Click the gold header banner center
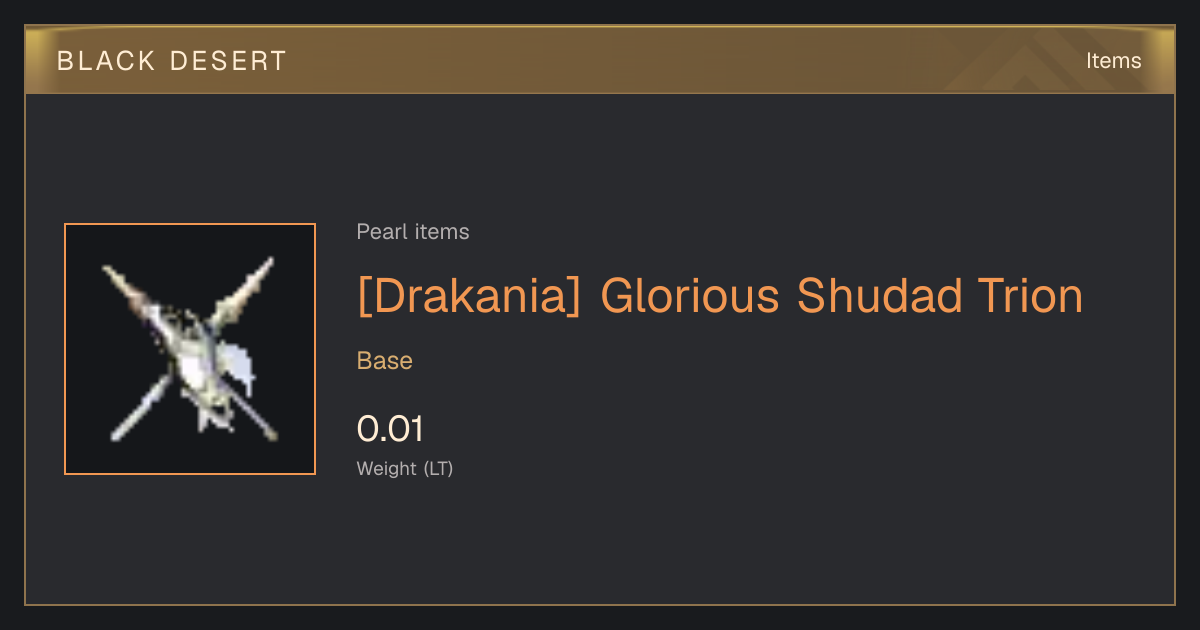Image resolution: width=1200 pixels, height=630 pixels. [x=600, y=60]
